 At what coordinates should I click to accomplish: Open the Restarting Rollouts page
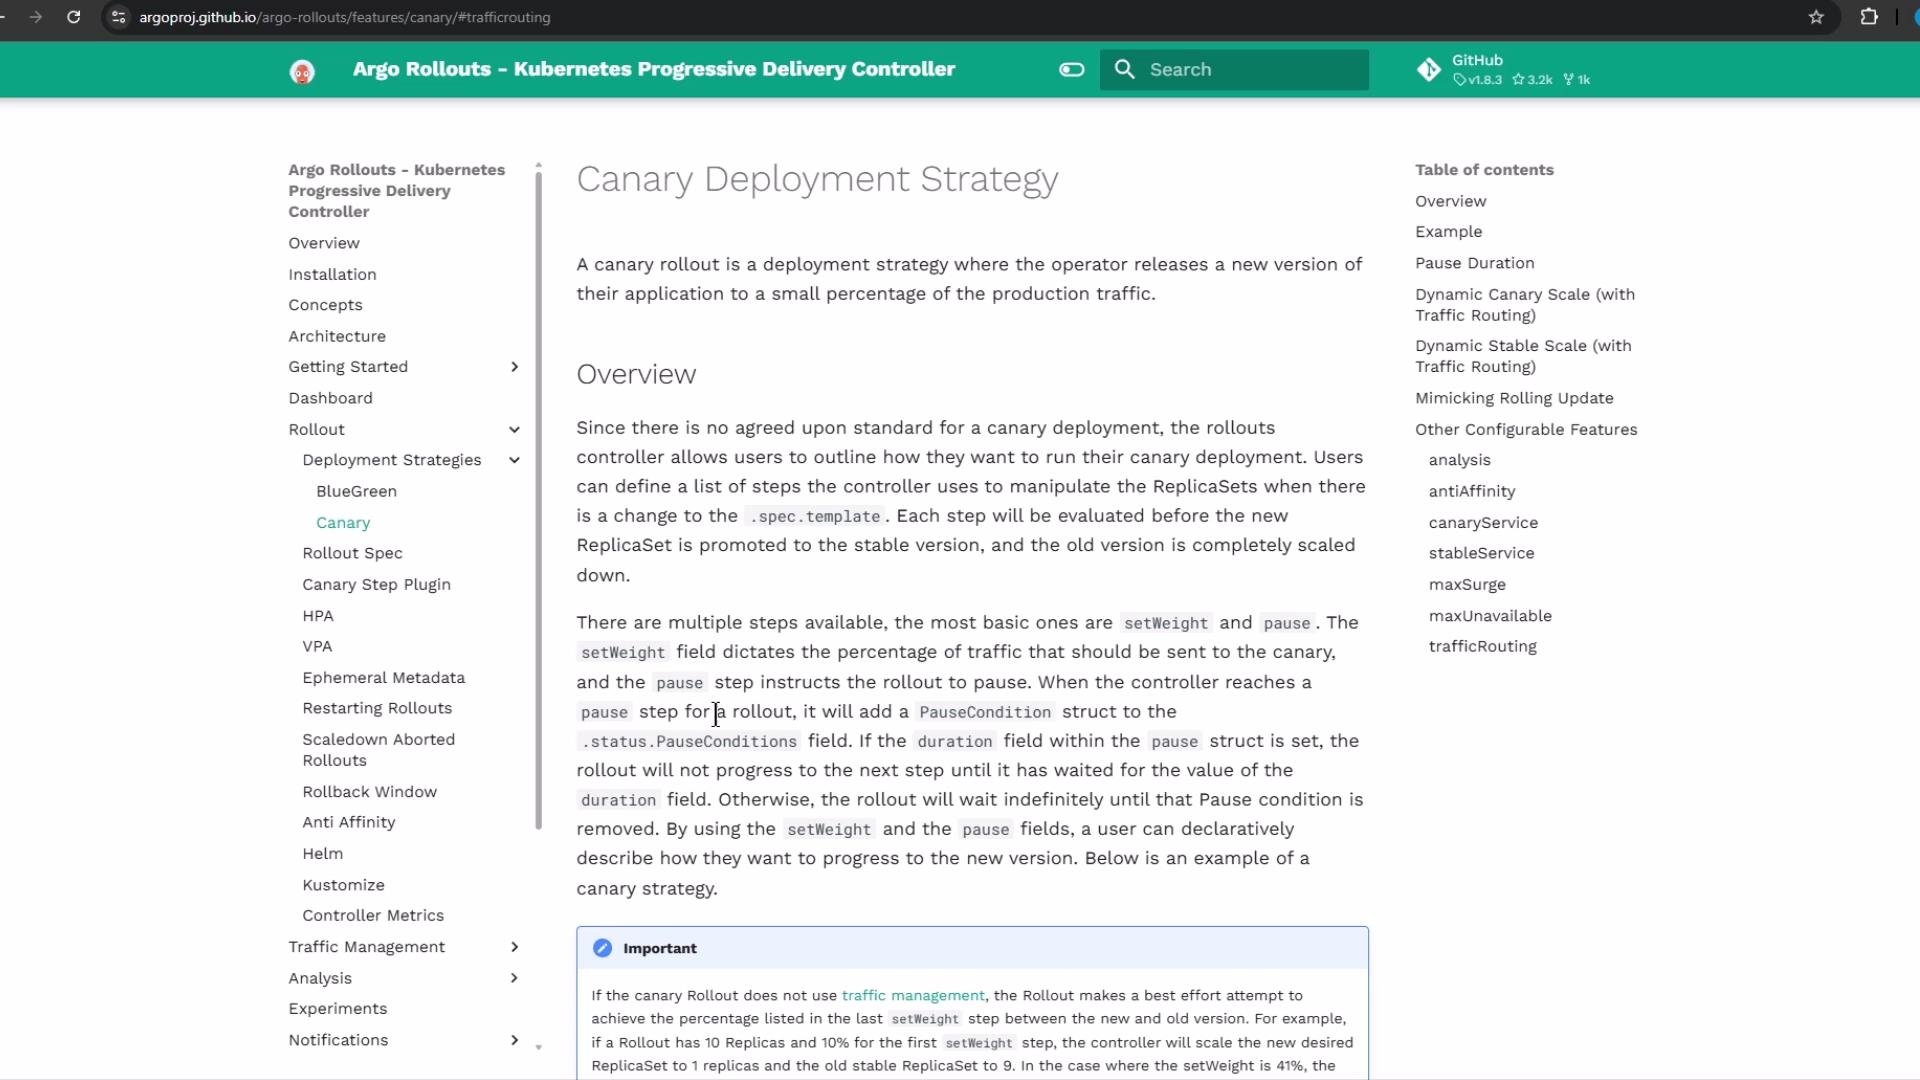(x=377, y=708)
